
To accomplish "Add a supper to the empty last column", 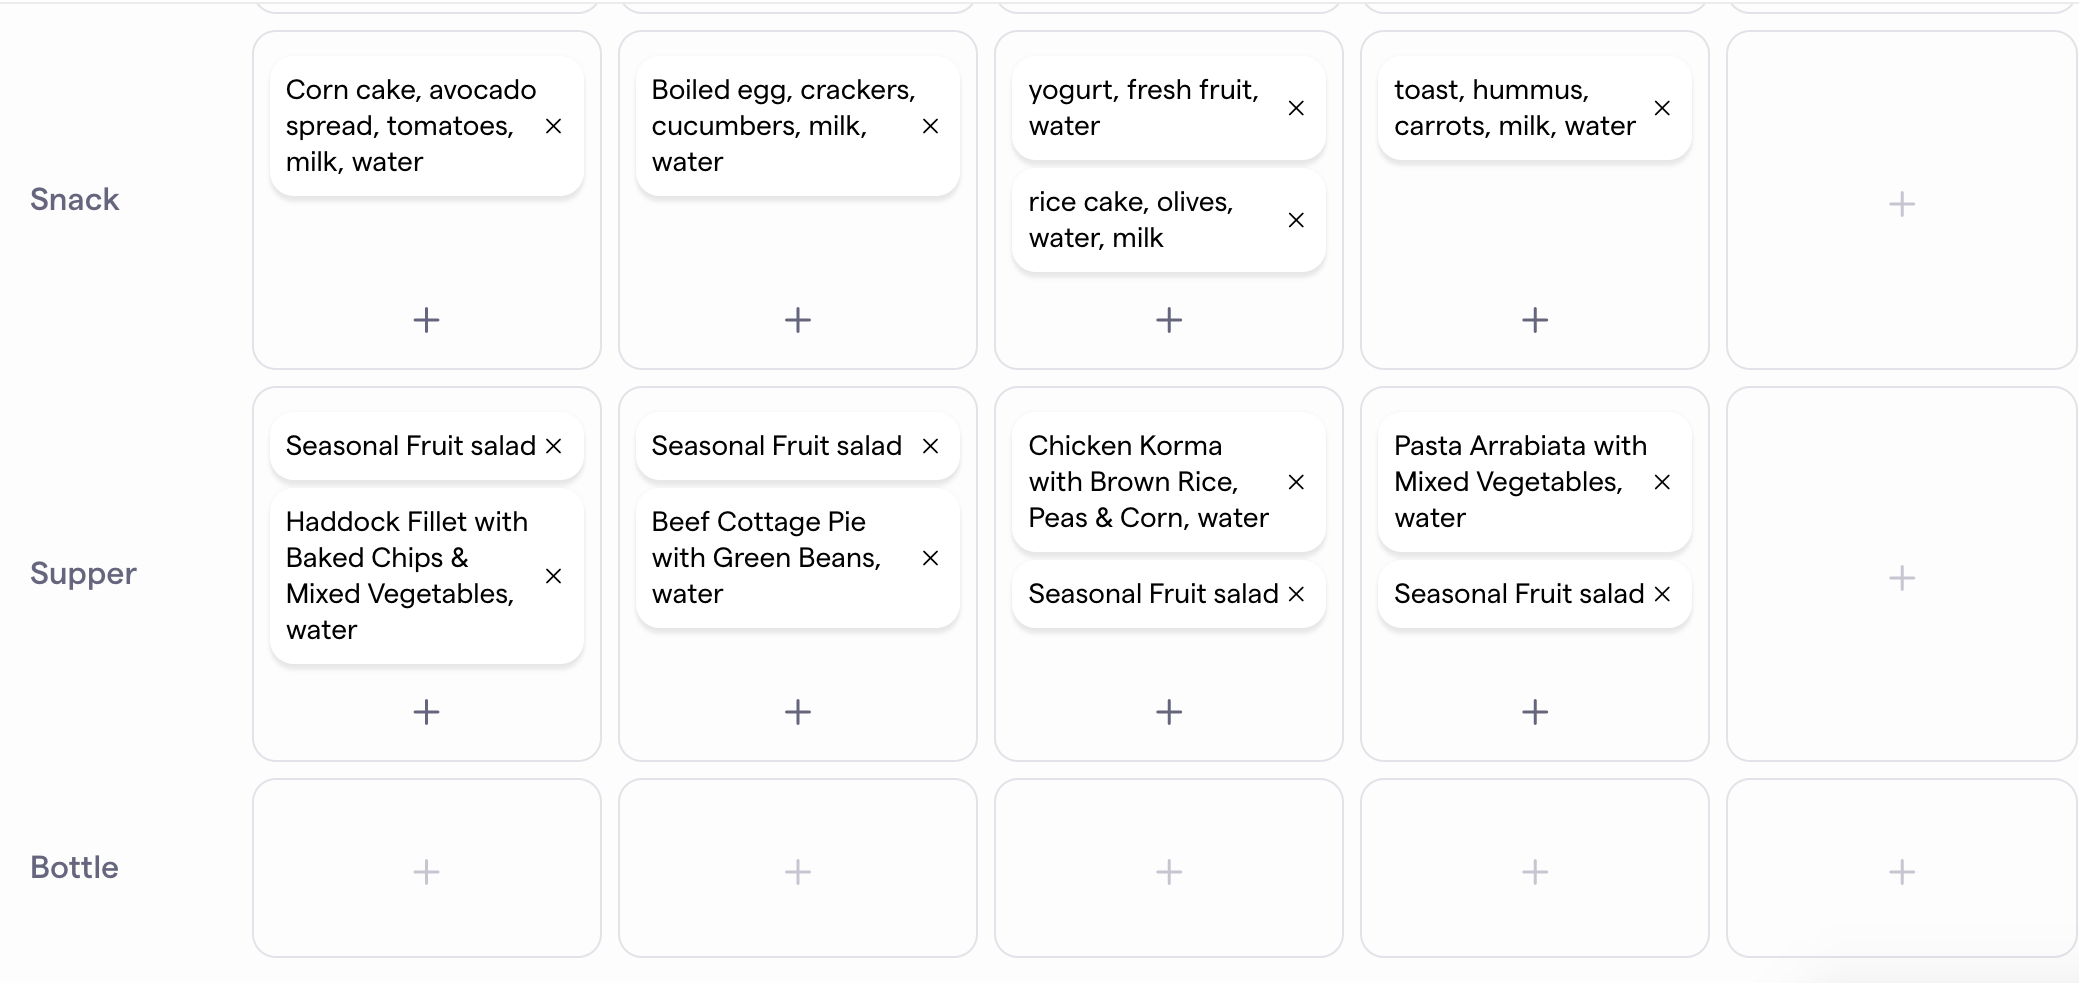I will 1902,578.
